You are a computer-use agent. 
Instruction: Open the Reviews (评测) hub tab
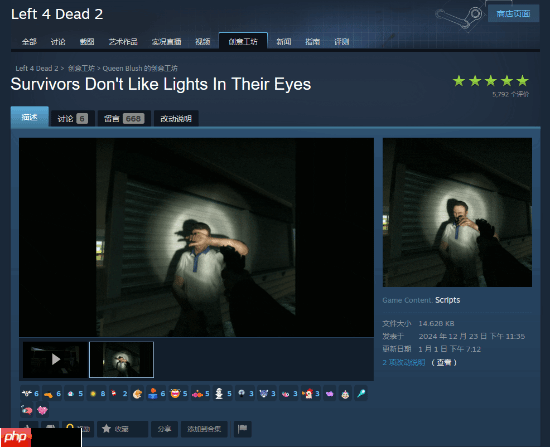pos(341,42)
